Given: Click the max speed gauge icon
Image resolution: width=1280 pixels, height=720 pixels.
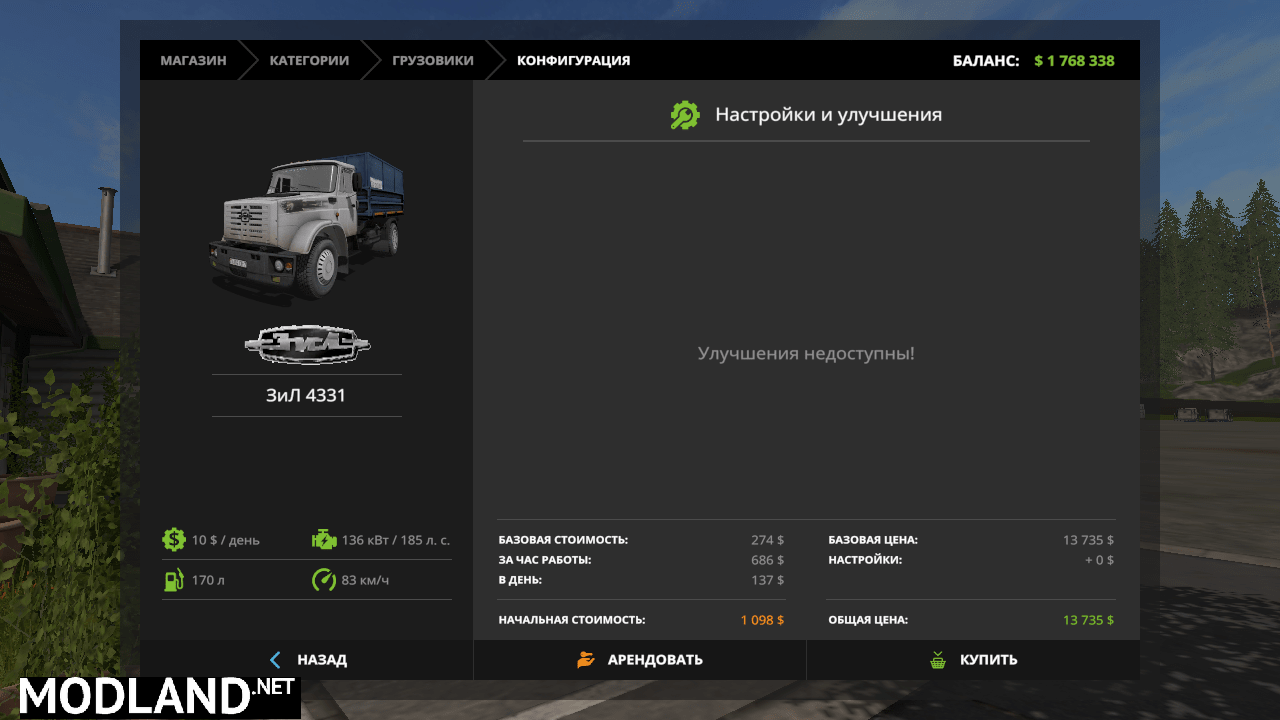Looking at the screenshot, I should point(324,580).
